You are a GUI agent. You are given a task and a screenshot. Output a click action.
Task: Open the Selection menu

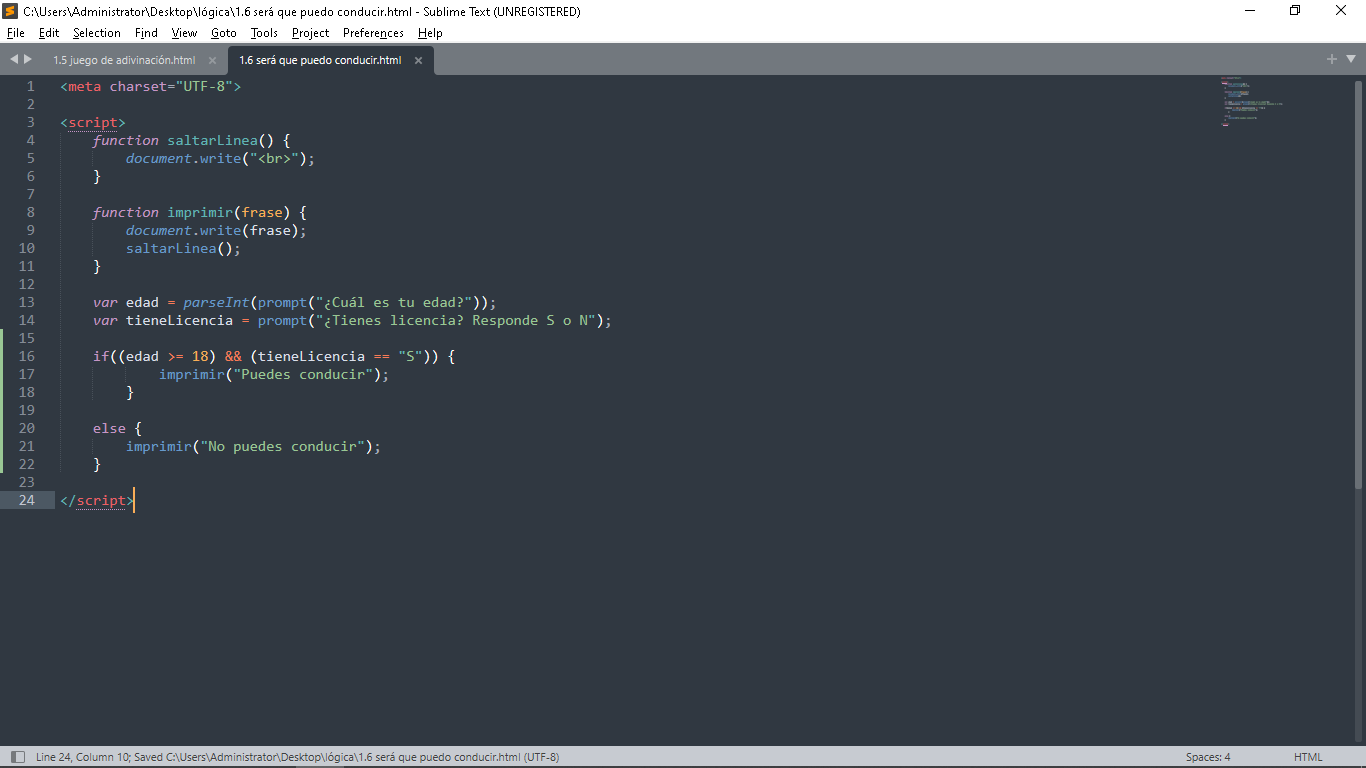(x=96, y=33)
